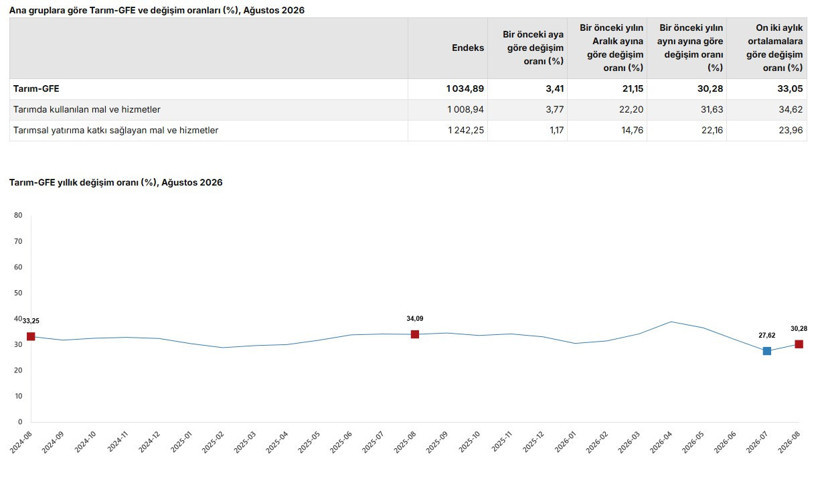820x483 pixels.
Task: Click x-axis label 2024-12
Action: tap(149, 443)
